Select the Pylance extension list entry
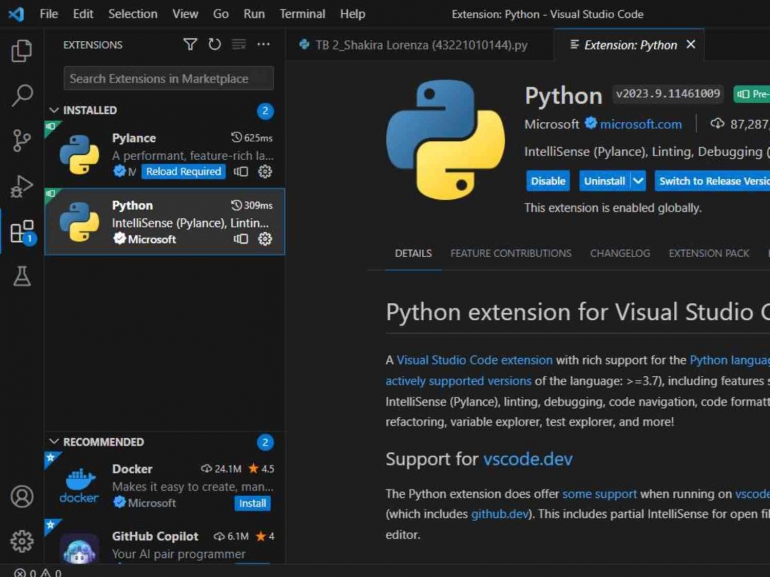This screenshot has height=577, width=770. (x=165, y=154)
